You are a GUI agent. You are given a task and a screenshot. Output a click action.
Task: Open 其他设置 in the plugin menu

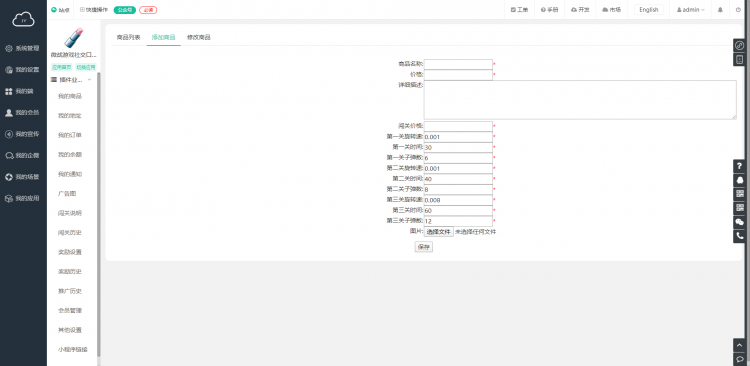tap(70, 330)
